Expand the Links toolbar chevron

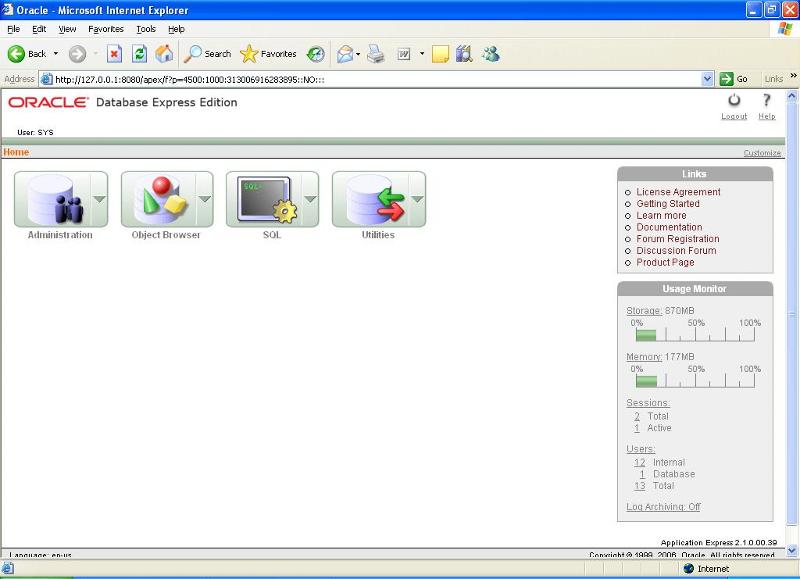point(793,76)
